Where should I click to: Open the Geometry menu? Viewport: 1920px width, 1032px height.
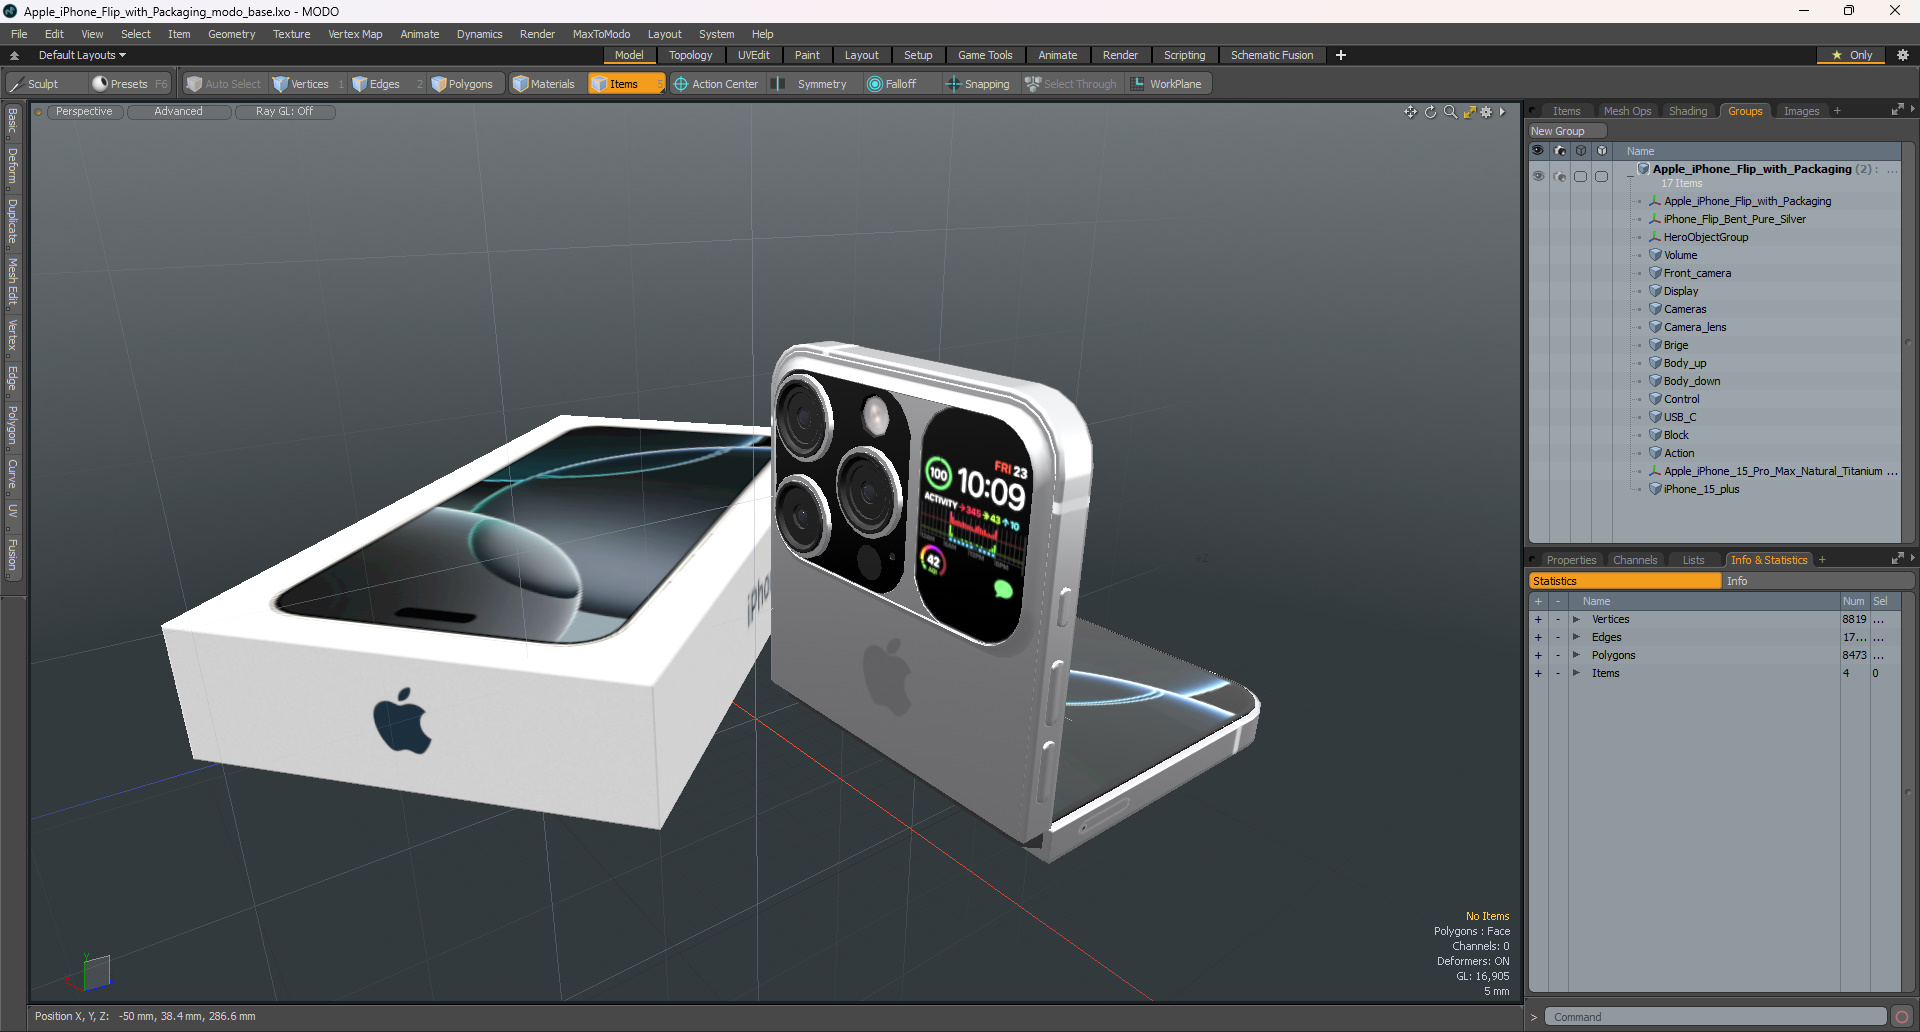coord(231,34)
